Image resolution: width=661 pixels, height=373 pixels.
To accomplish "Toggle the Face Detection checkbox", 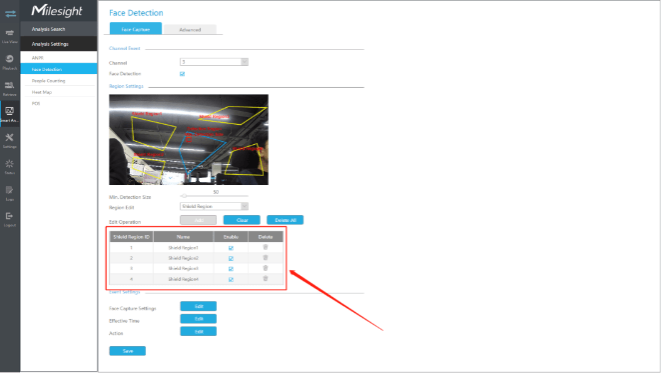I will (x=182, y=74).
